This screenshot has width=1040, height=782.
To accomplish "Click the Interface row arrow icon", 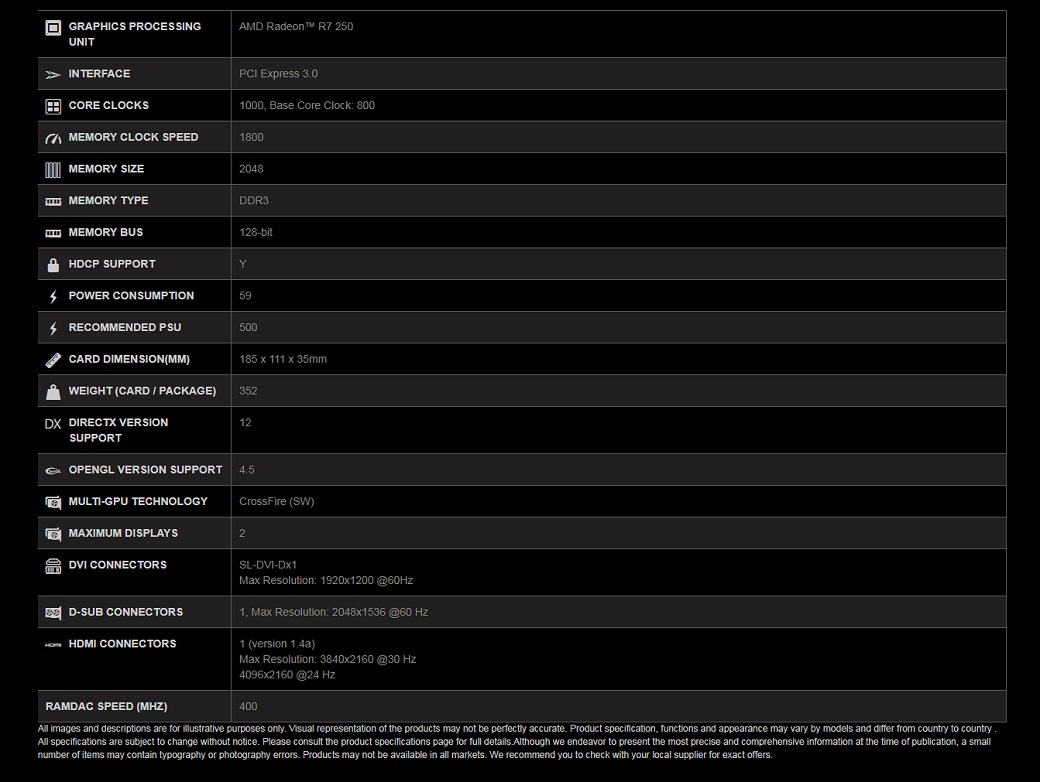I will (x=53, y=74).
